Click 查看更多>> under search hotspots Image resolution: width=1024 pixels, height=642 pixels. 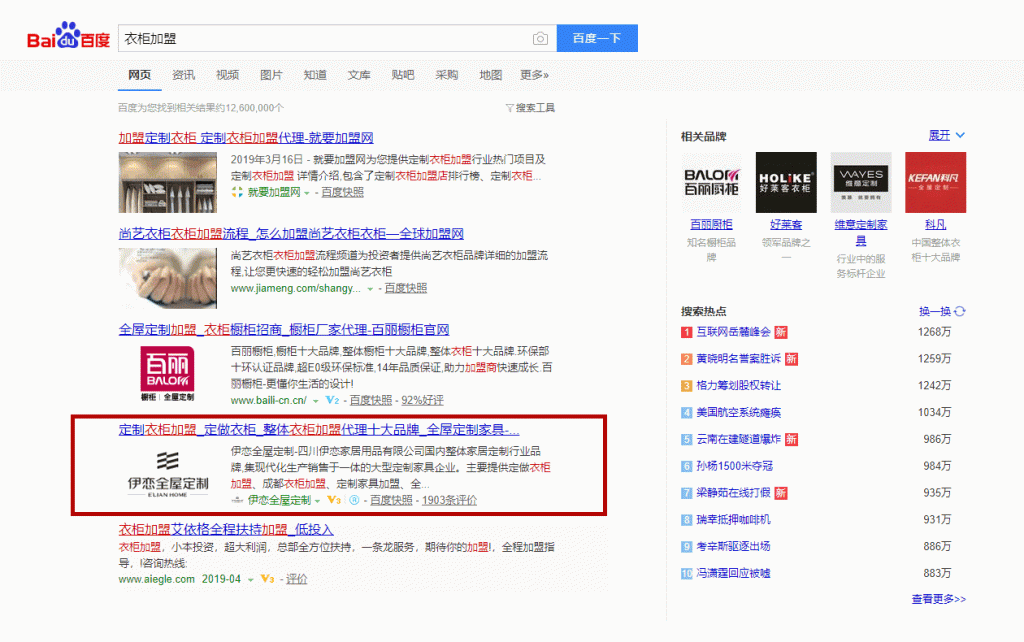click(x=938, y=600)
